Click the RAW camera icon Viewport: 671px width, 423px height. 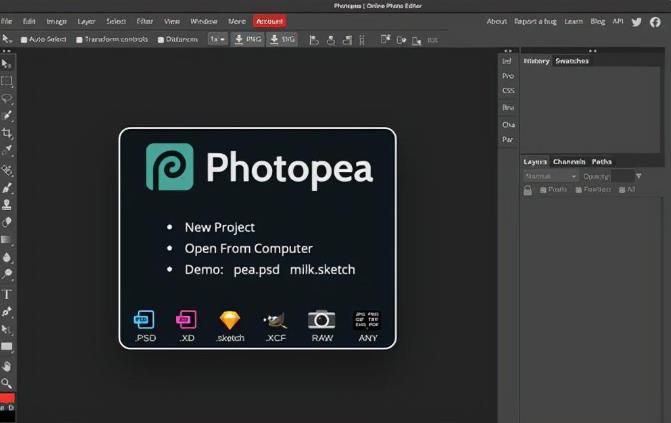coord(322,319)
